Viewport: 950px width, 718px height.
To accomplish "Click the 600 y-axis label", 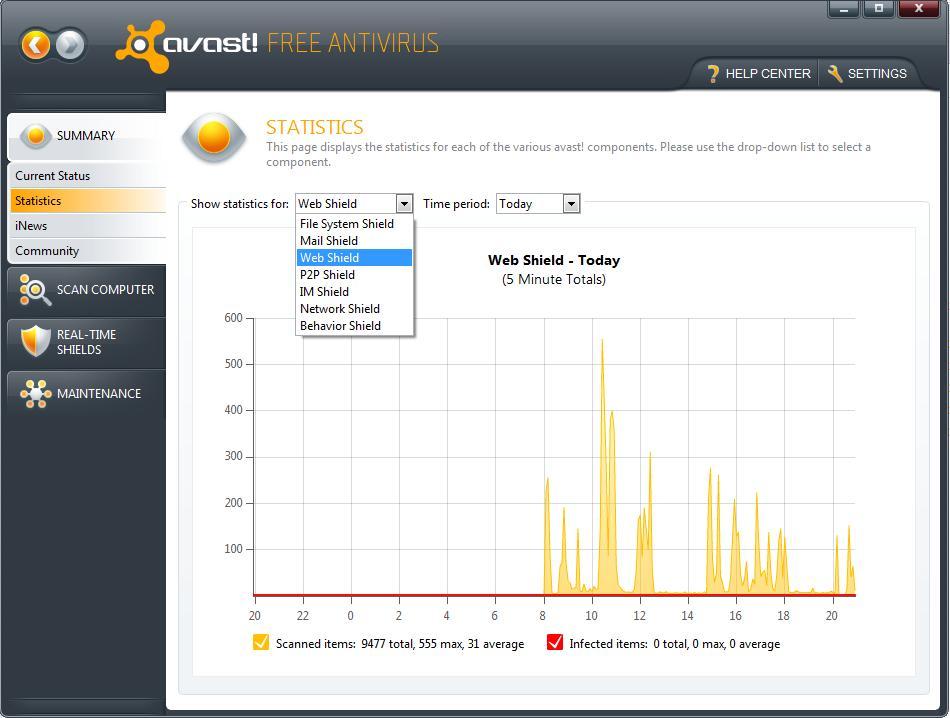I will (233, 317).
